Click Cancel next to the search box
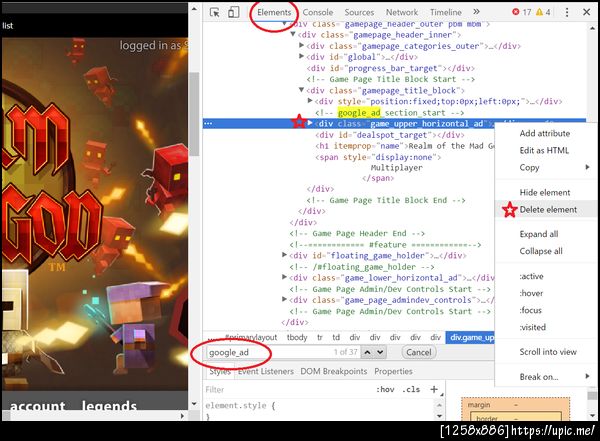Screen dimensions: 600x441 coord(419,352)
